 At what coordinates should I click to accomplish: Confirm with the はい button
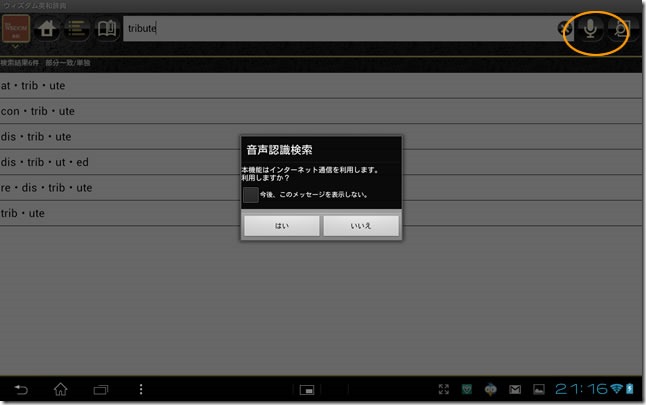click(281, 225)
